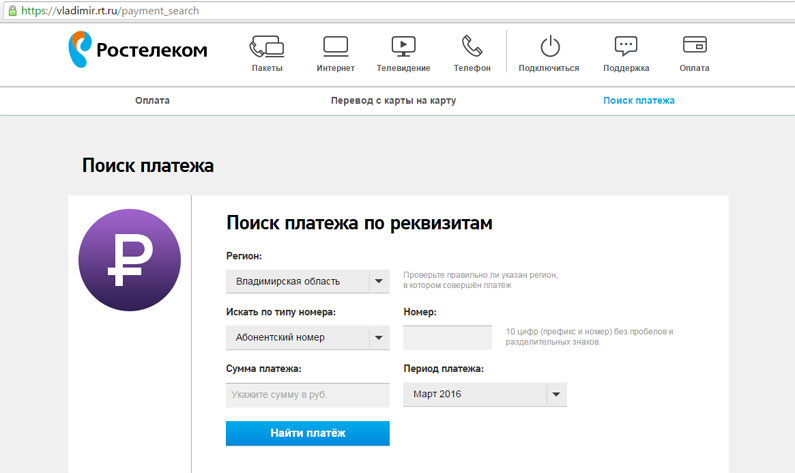Open the Абонентский номер type dropdown

coord(307,338)
